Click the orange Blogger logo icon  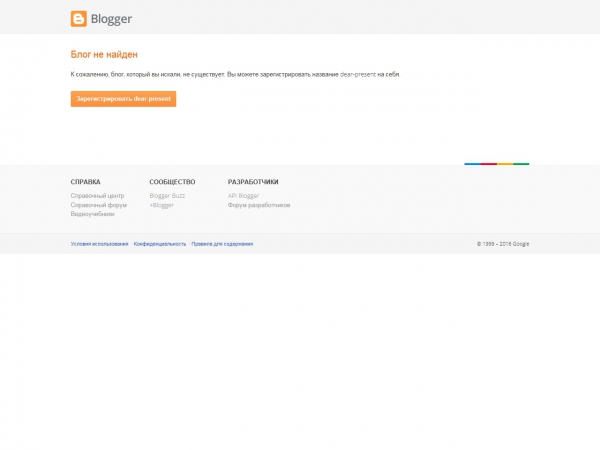click(78, 19)
